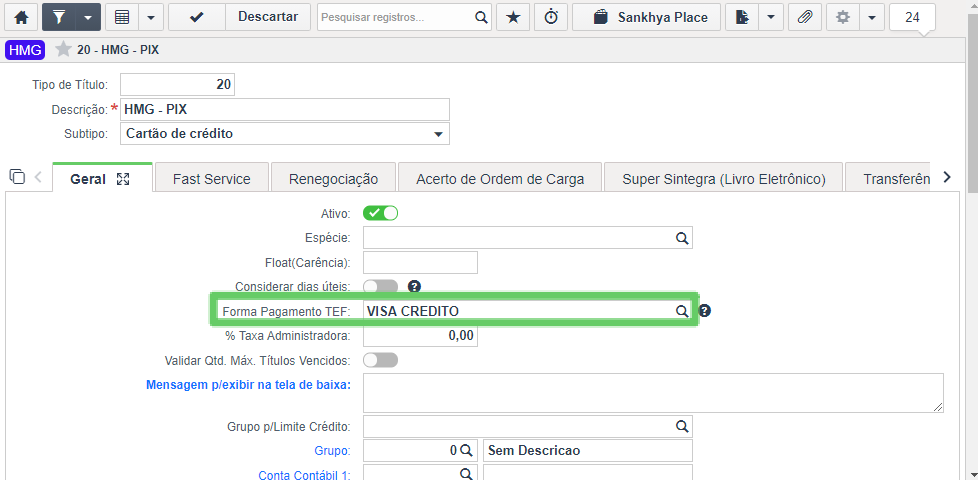The width and height of the screenshot is (978, 480).
Task: Open attachments paperclip icon
Action: tap(805, 17)
